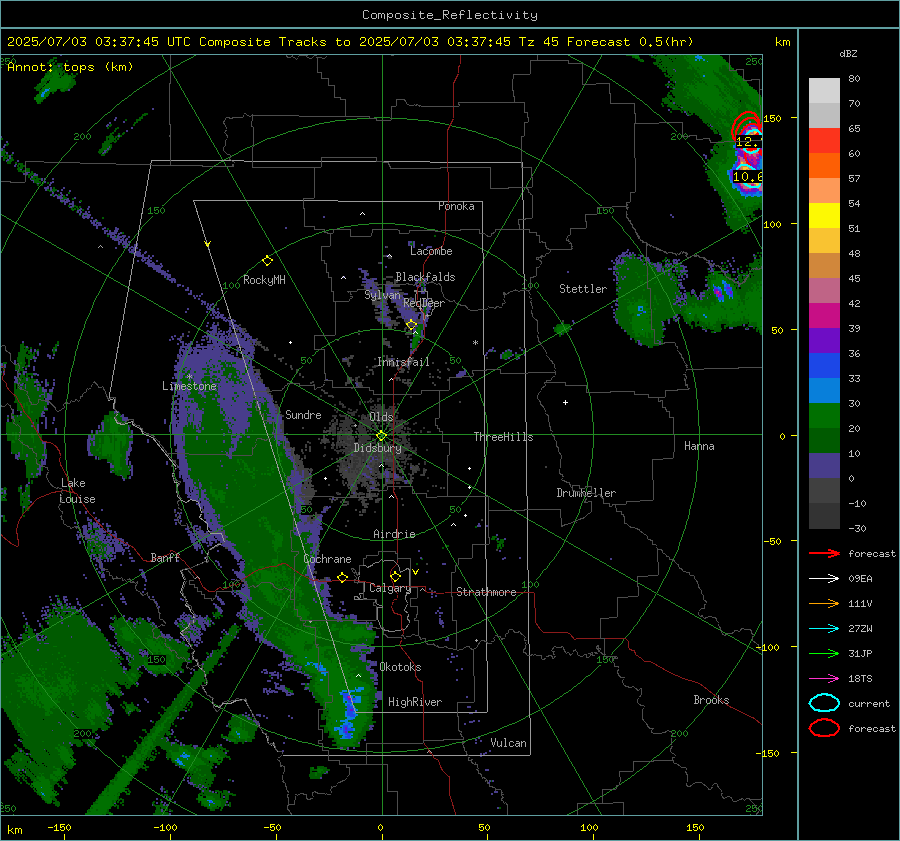900x841 pixels.
Task: Click the Innisfail town label
Action: [404, 362]
